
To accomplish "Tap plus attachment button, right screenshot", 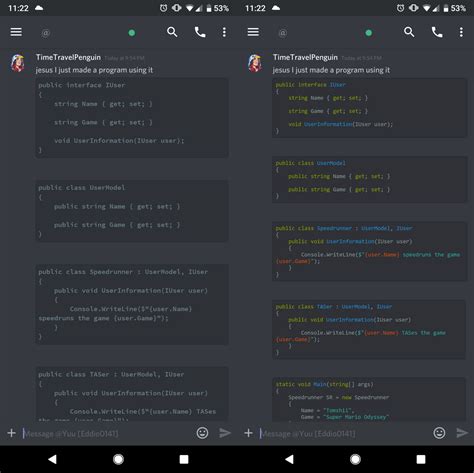I will click(248, 433).
